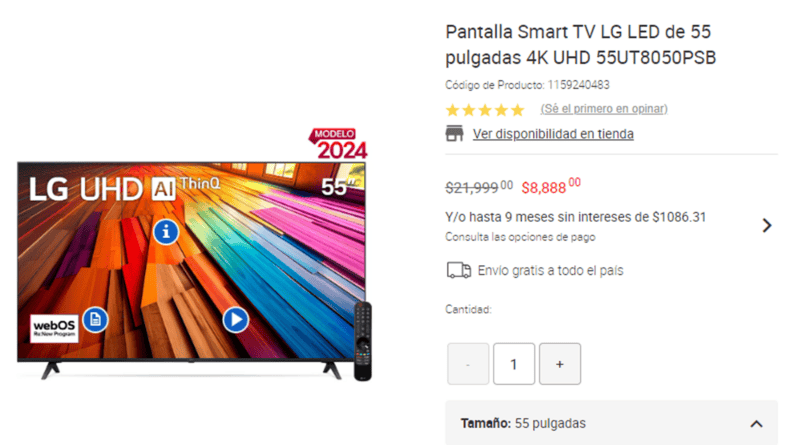800x445 pixels.
Task: Click the quantity input field showing 1
Action: tap(514, 364)
